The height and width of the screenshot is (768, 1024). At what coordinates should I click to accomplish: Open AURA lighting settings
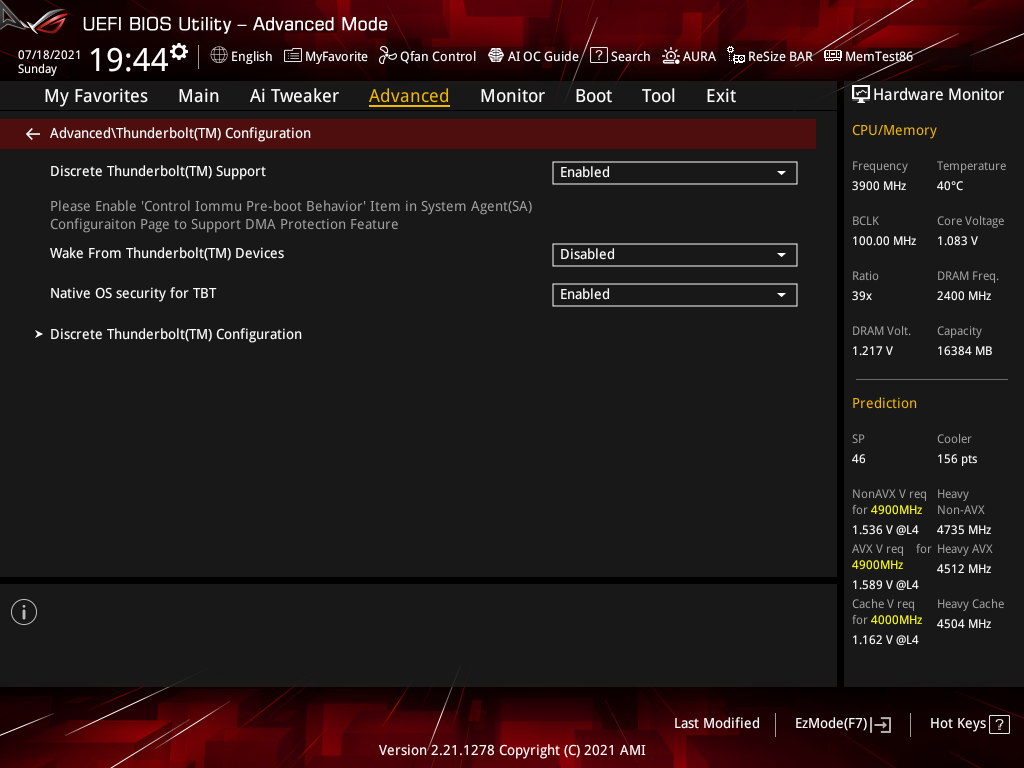[x=688, y=56]
